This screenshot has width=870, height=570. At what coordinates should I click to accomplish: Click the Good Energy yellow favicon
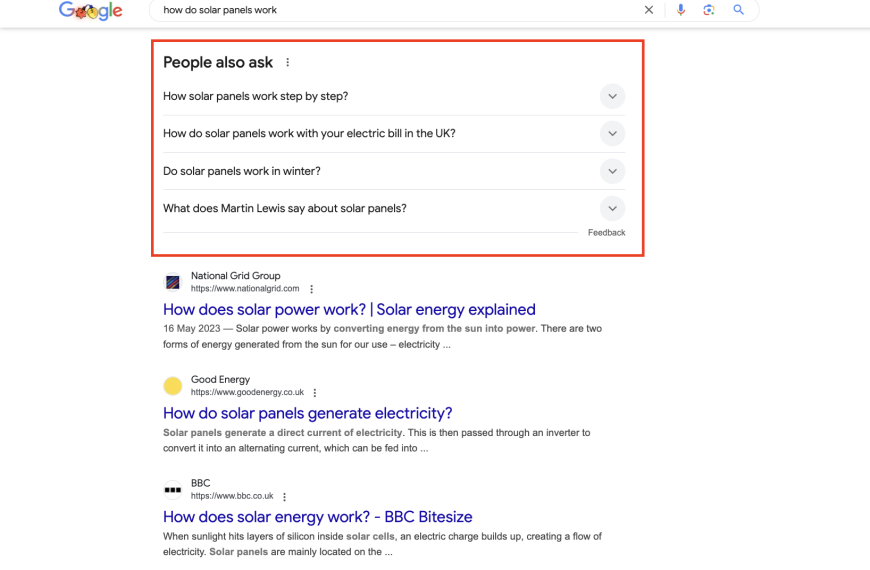(173, 386)
